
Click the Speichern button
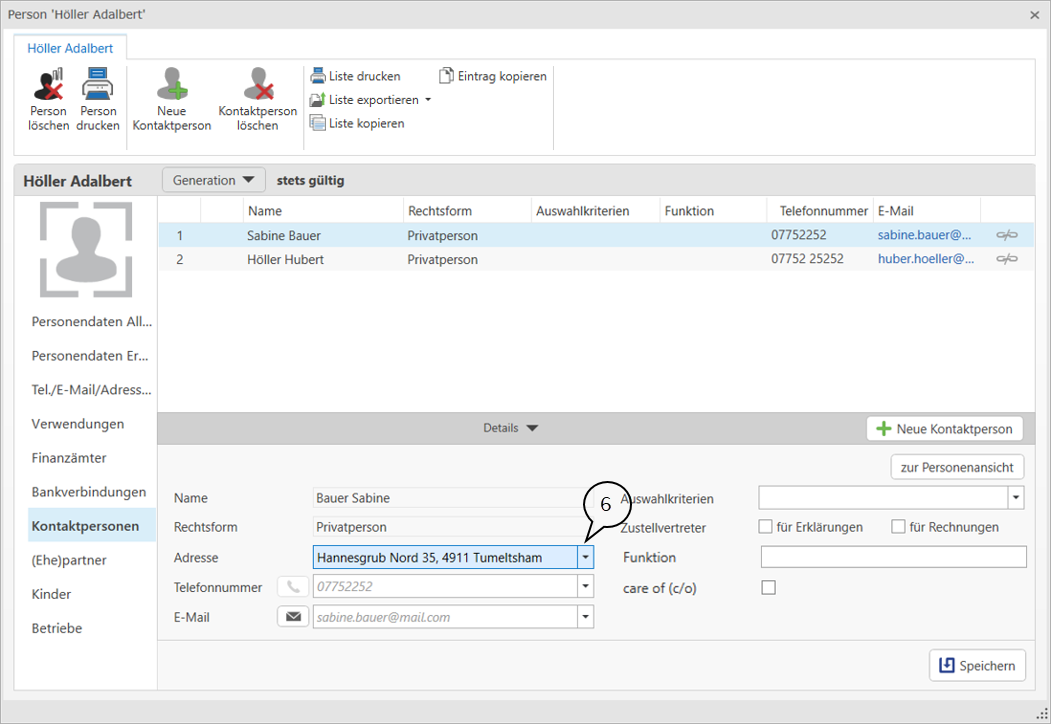tap(977, 665)
